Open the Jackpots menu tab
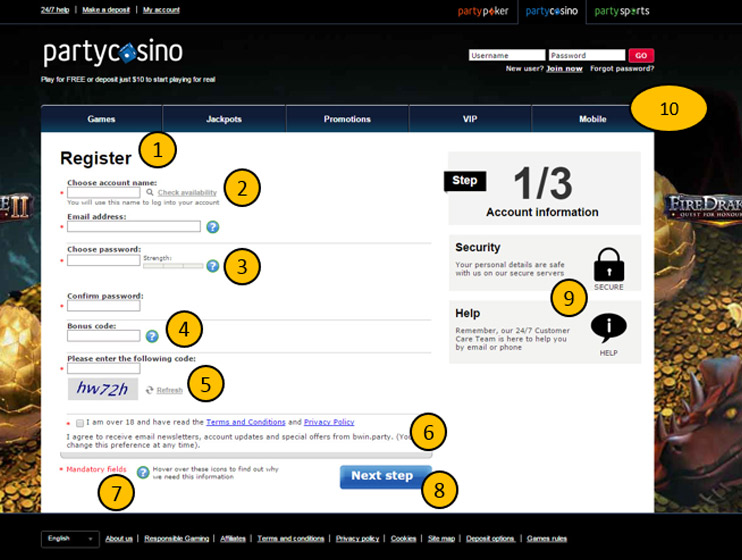 point(224,119)
